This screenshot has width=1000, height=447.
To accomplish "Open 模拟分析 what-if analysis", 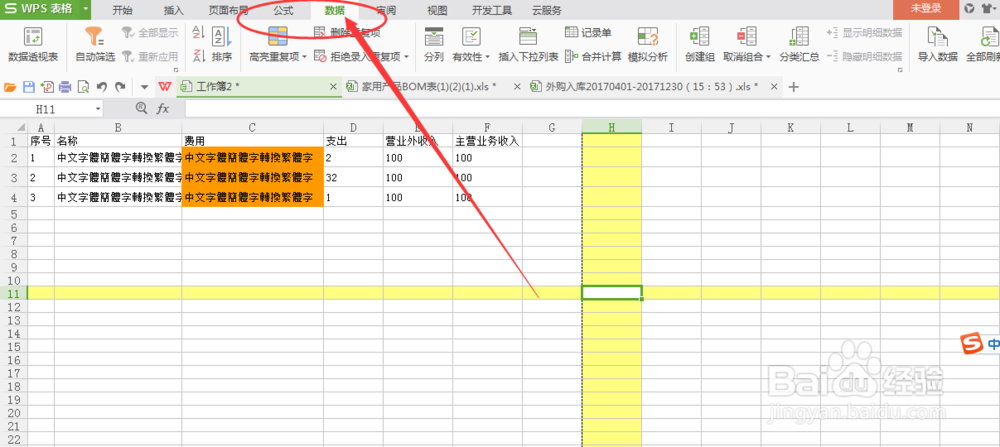I will pyautogui.click(x=648, y=45).
